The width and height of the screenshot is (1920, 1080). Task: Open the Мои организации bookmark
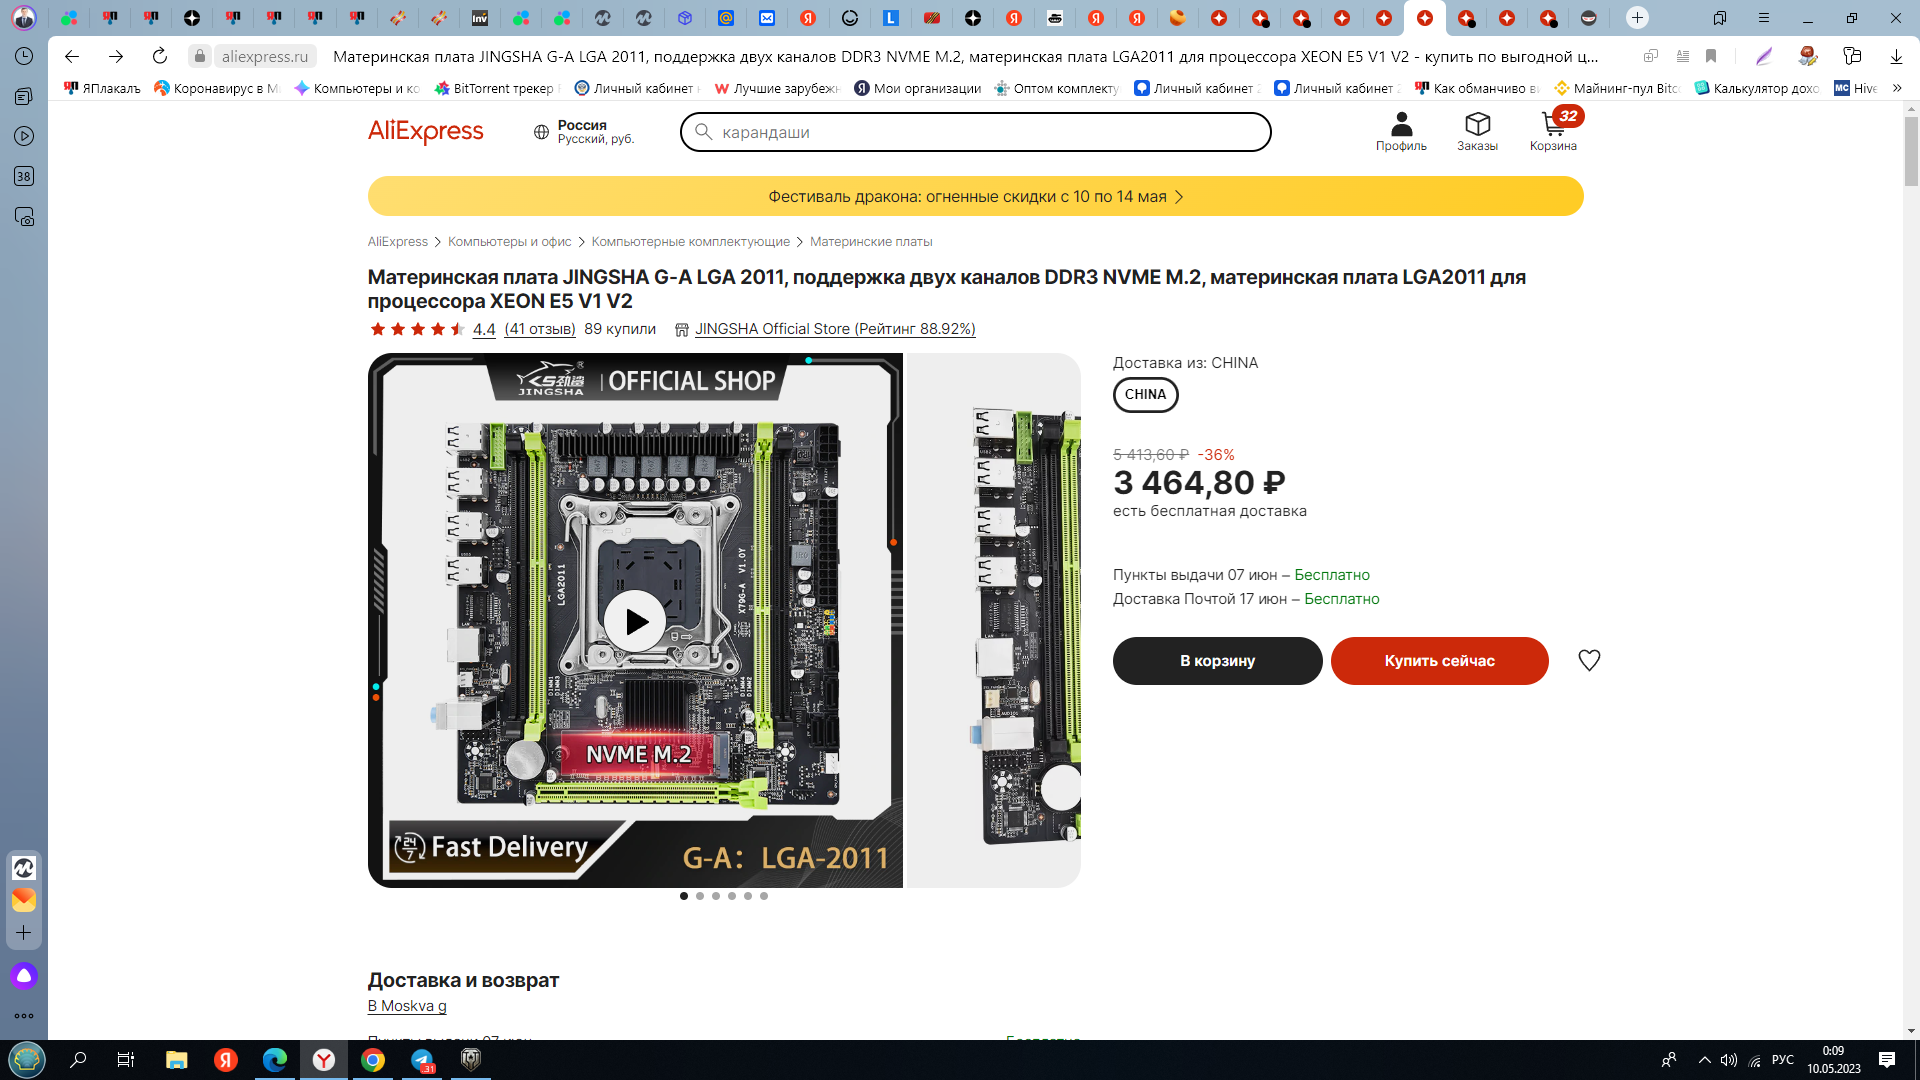coord(918,88)
